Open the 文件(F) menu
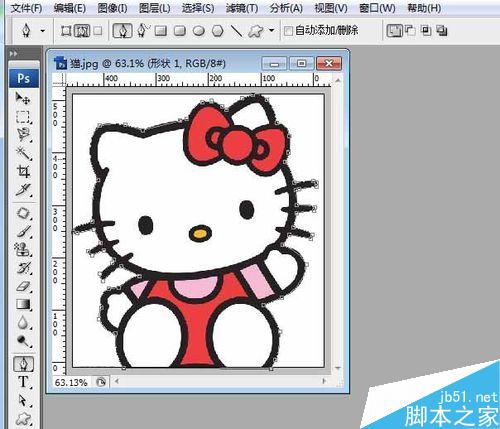 [x=27, y=8]
